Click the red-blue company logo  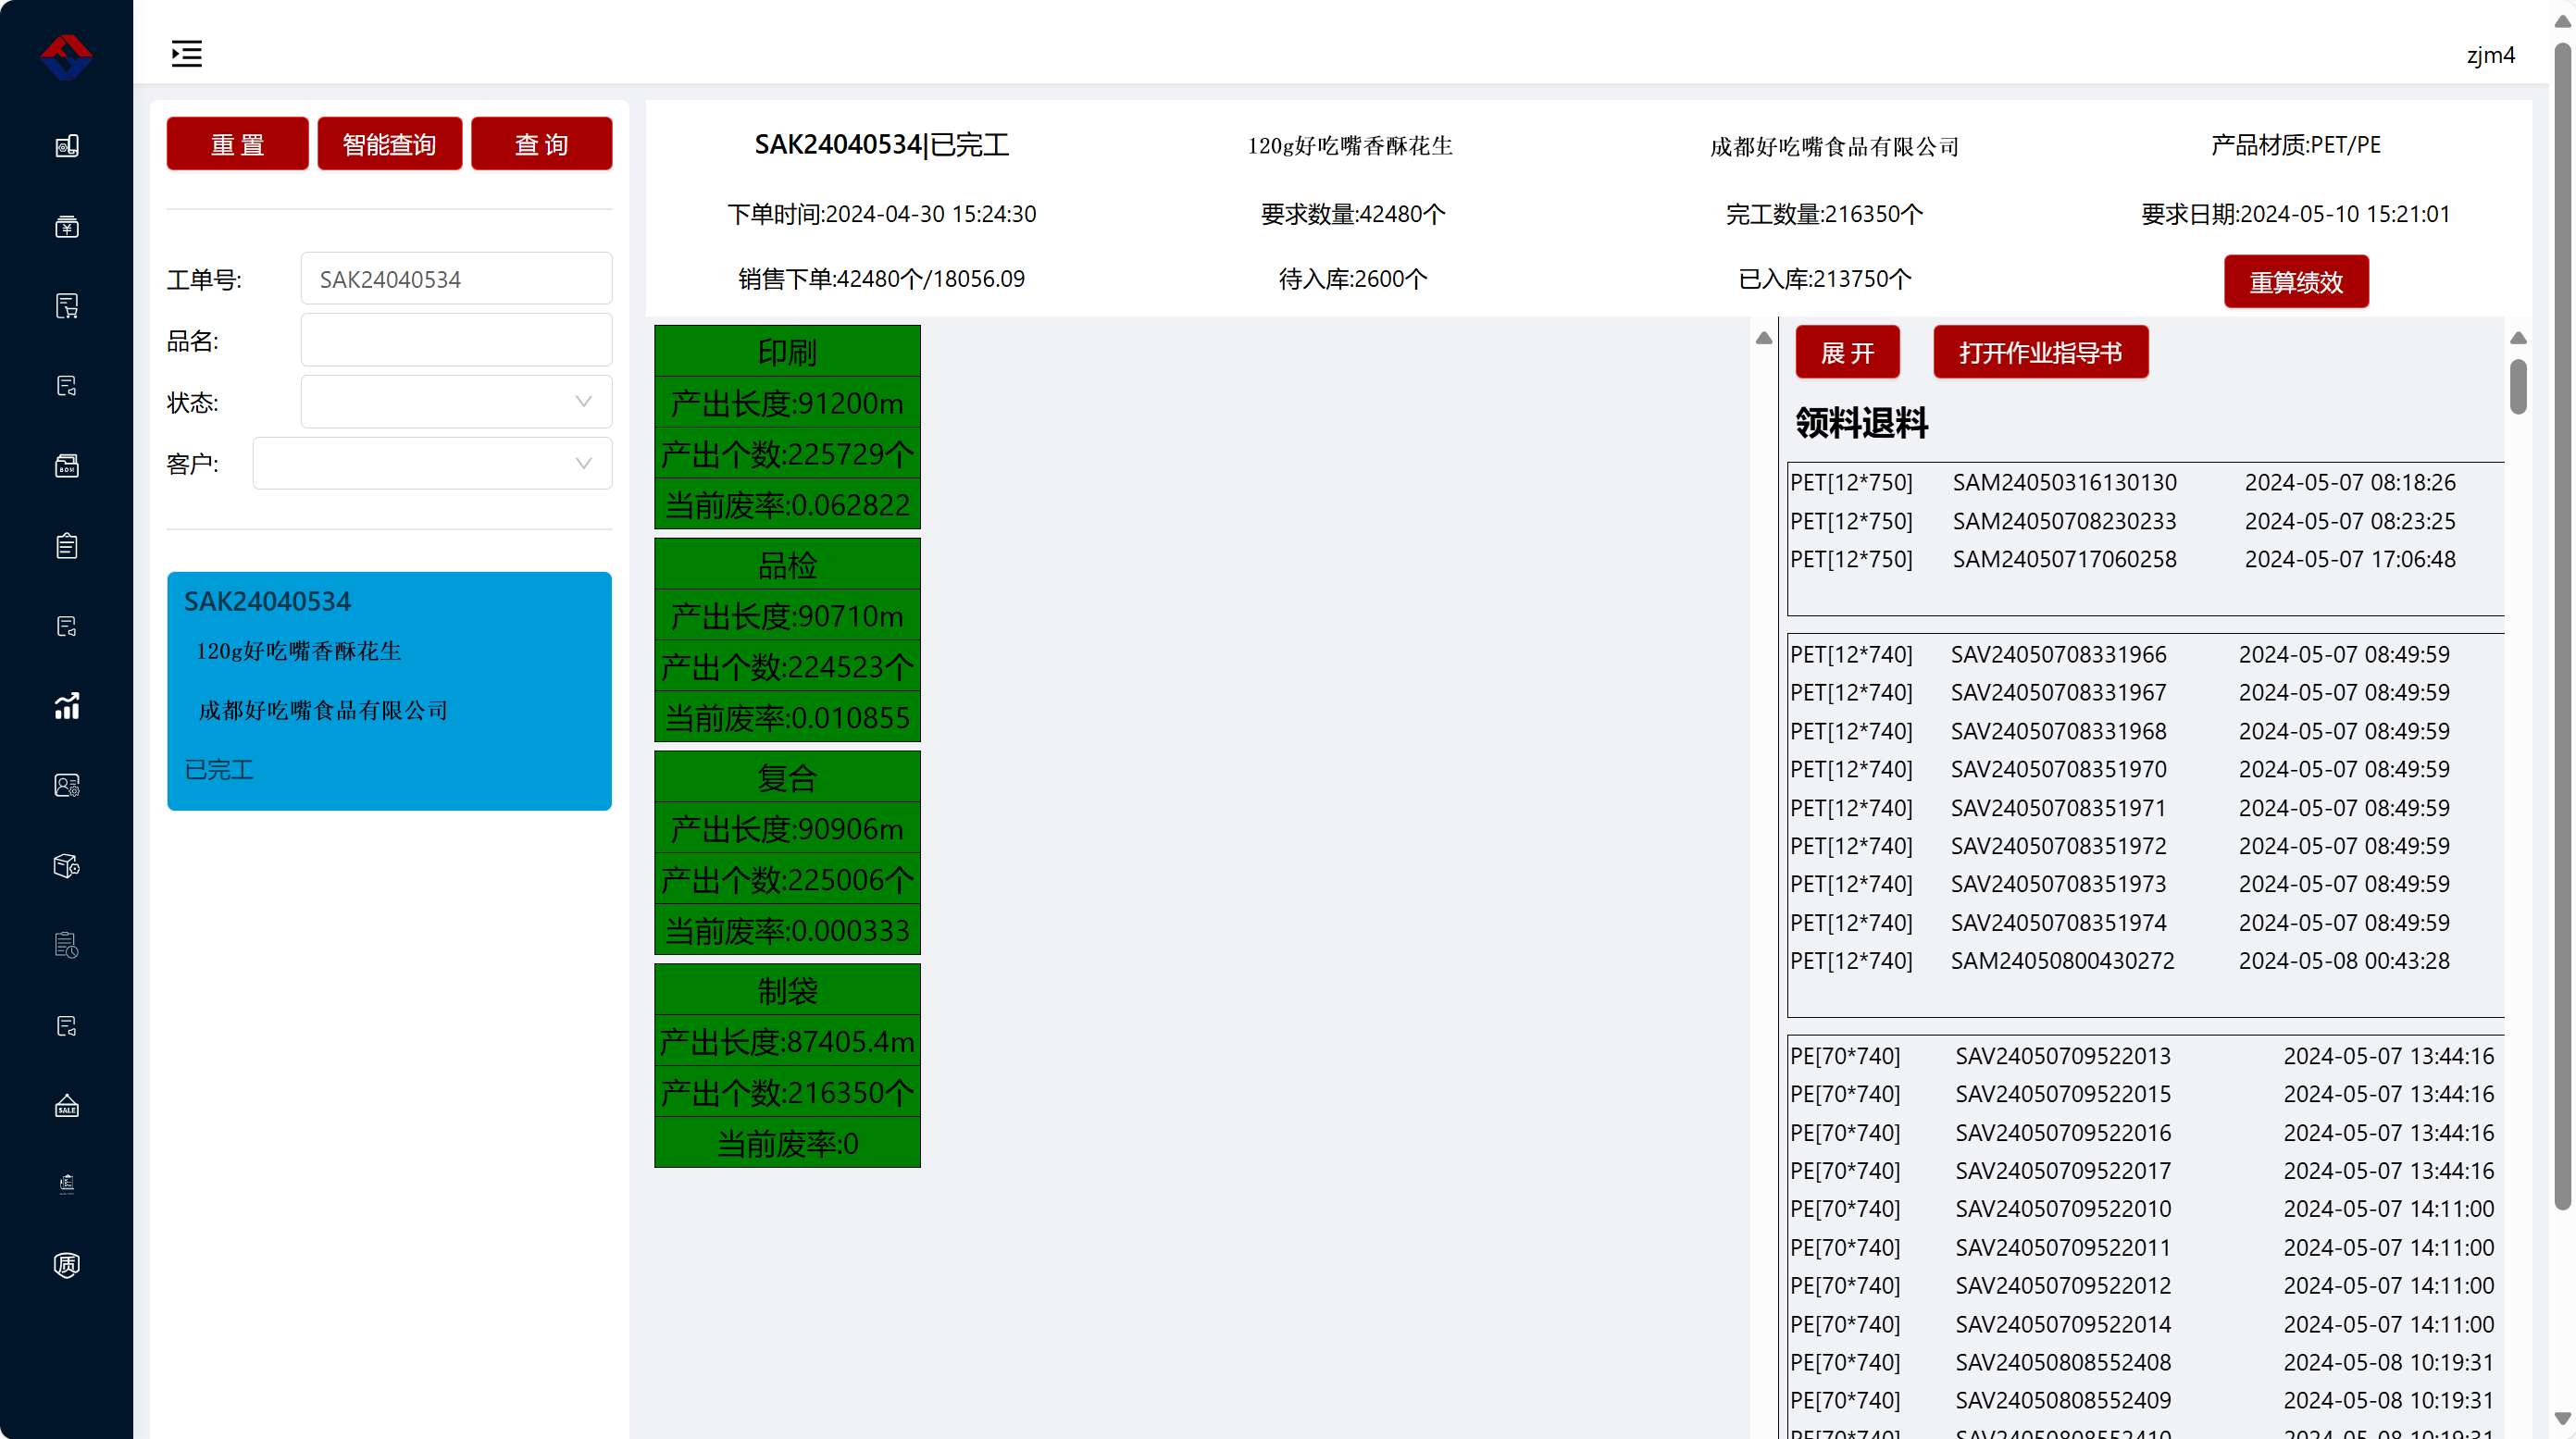[66, 56]
